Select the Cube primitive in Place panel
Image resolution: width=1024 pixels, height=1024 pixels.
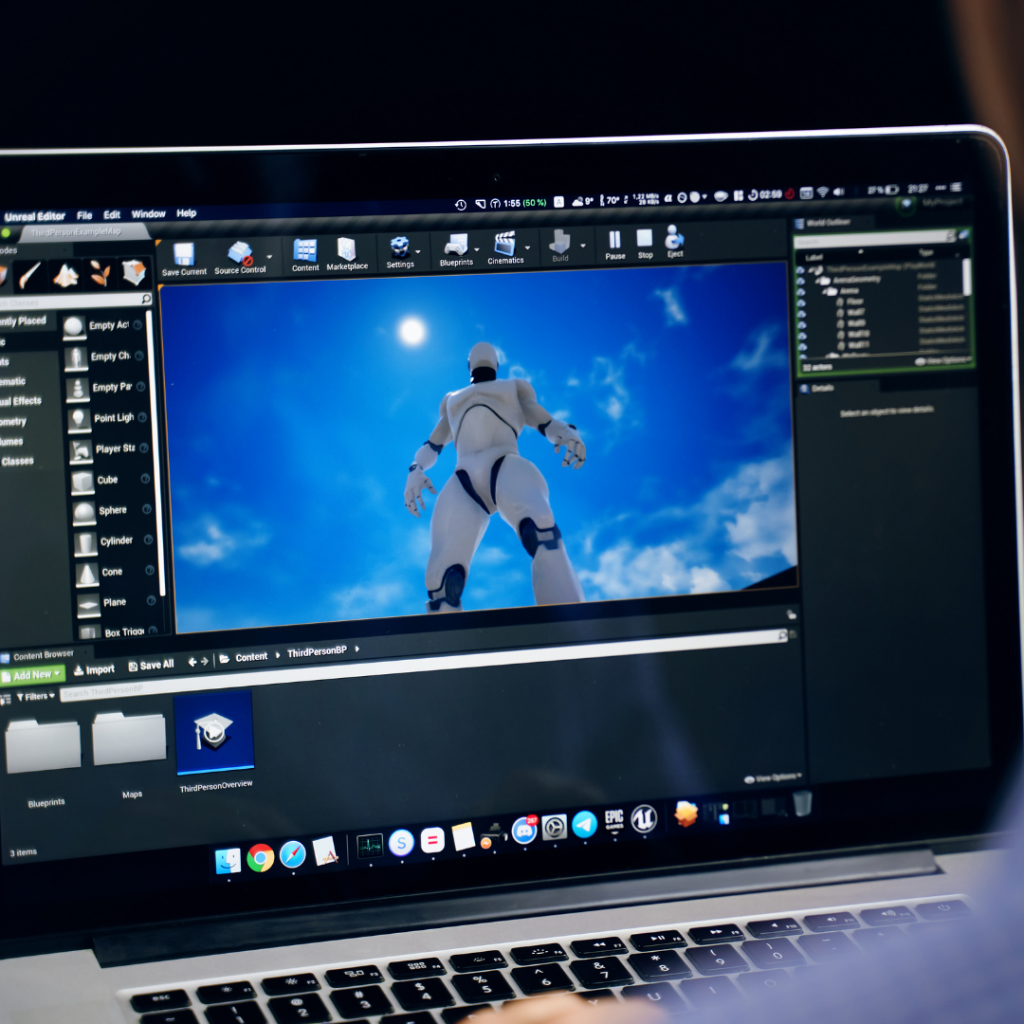[83, 482]
